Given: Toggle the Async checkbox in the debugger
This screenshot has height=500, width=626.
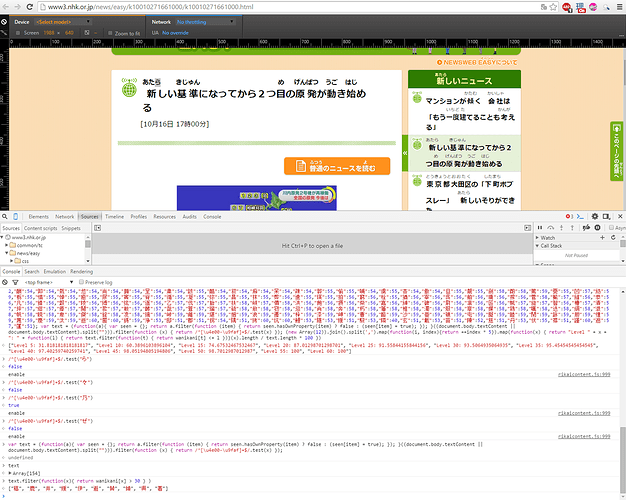Looking at the screenshot, I should (x=611, y=228).
